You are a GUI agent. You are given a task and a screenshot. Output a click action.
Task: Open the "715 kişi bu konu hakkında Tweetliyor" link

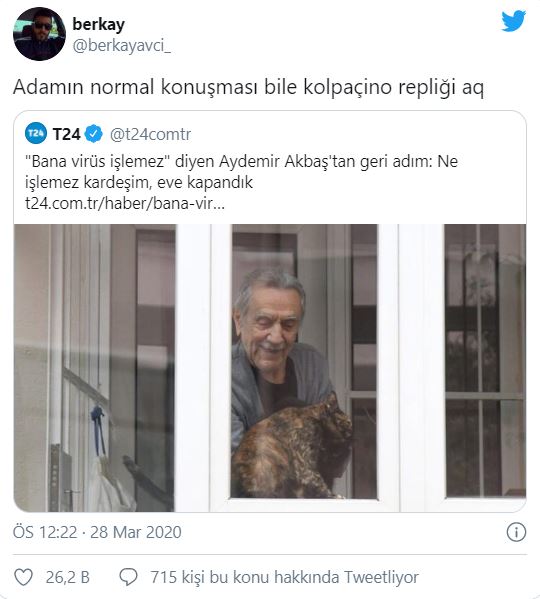click(285, 577)
